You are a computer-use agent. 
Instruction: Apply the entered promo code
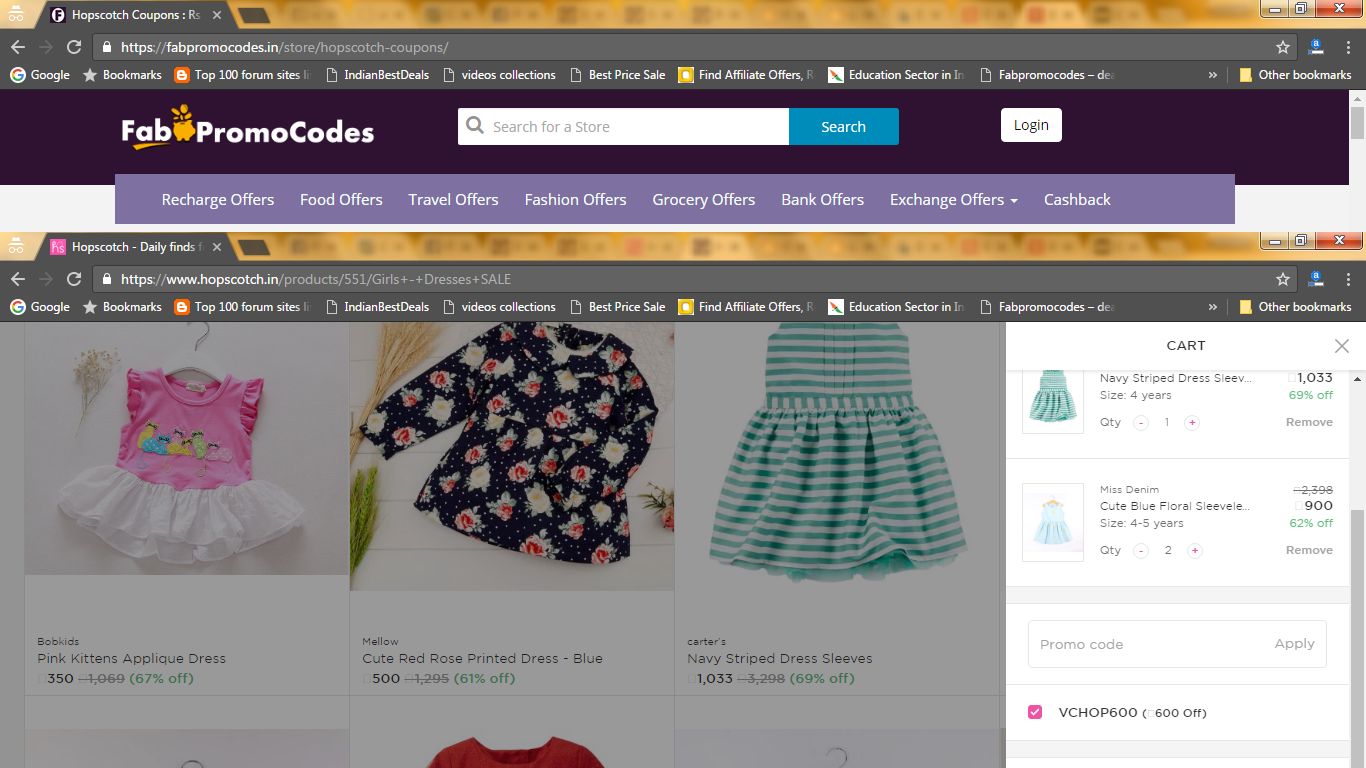point(1294,644)
